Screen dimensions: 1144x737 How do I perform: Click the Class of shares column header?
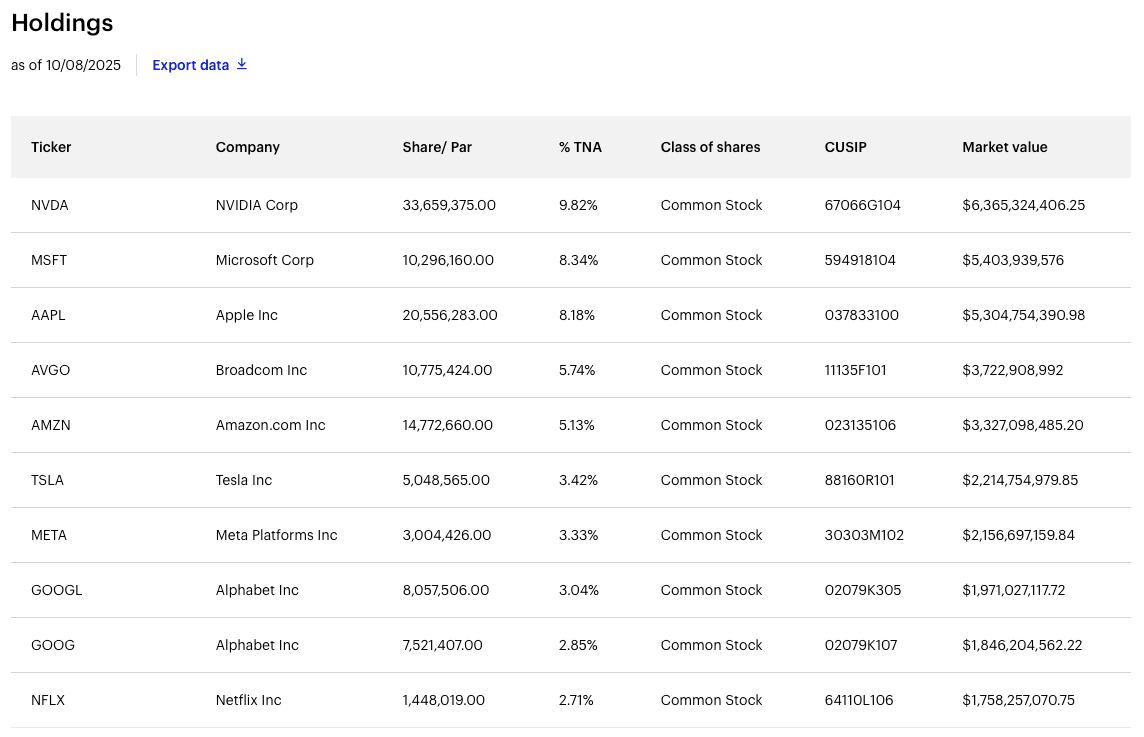pos(710,147)
